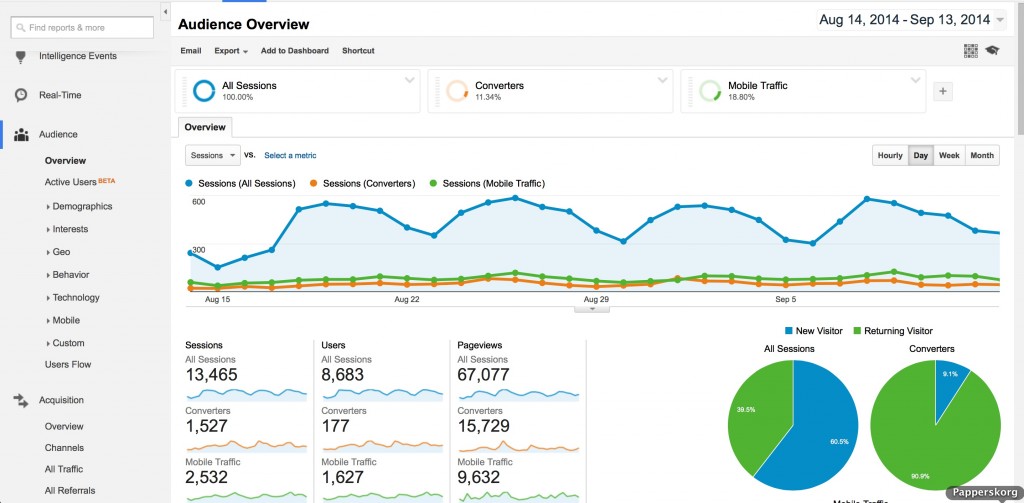Click the 8,683 users value
This screenshot has width=1024, height=503.
click(x=343, y=375)
